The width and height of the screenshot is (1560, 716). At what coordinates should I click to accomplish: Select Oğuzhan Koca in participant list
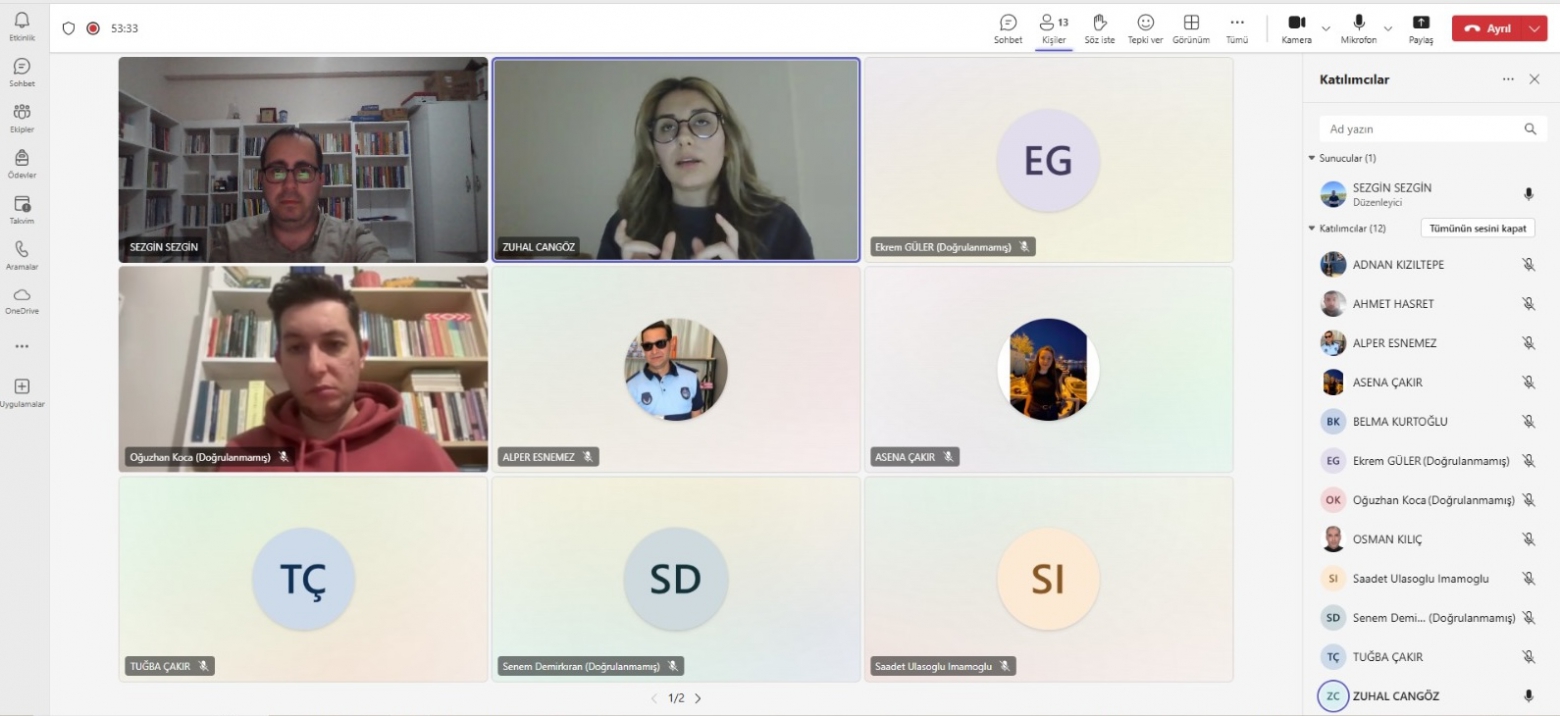click(x=1428, y=500)
